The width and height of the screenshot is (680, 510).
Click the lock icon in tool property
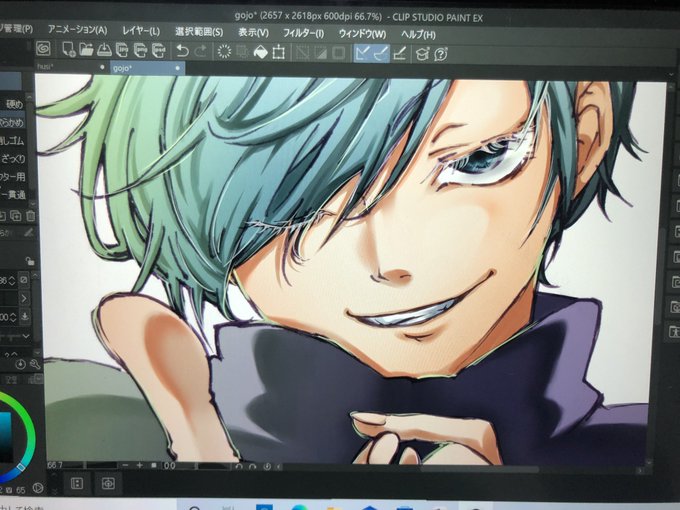(x=29, y=261)
